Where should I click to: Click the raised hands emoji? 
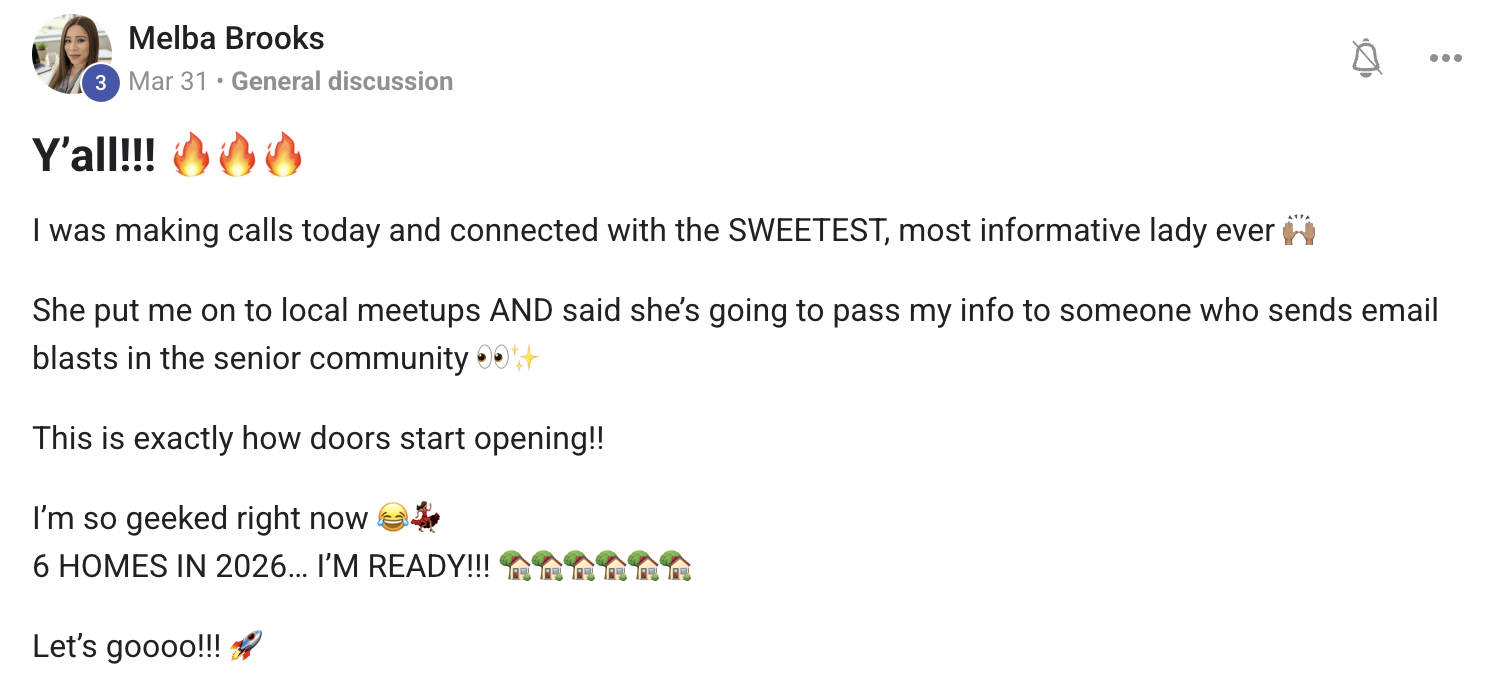(1299, 231)
